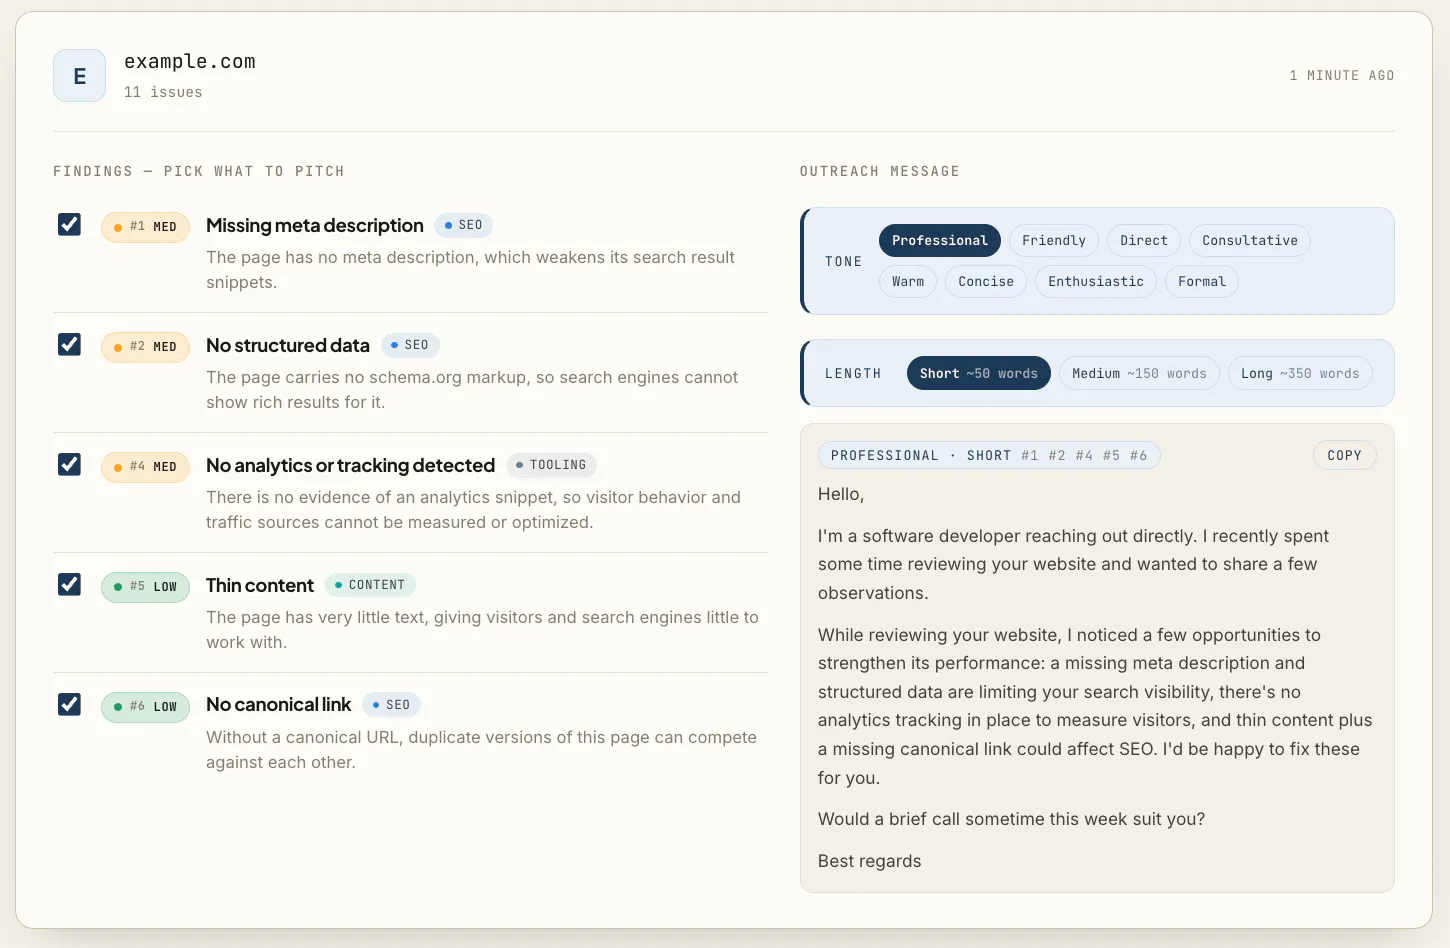Choose the Direct tone

pos(1144,240)
